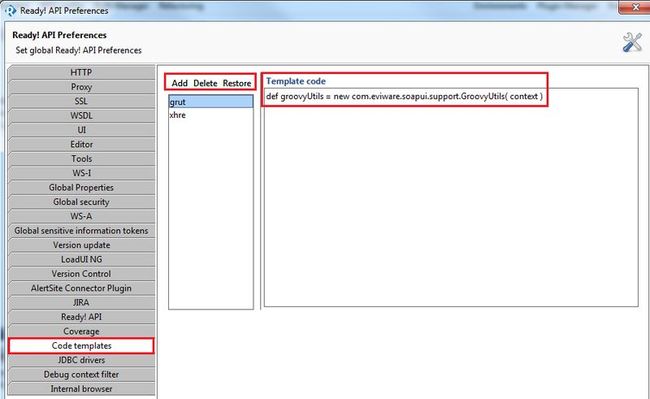The height and width of the screenshot is (399, 650).
Task: Open the Ready! API tab
Action: [x=81, y=317]
